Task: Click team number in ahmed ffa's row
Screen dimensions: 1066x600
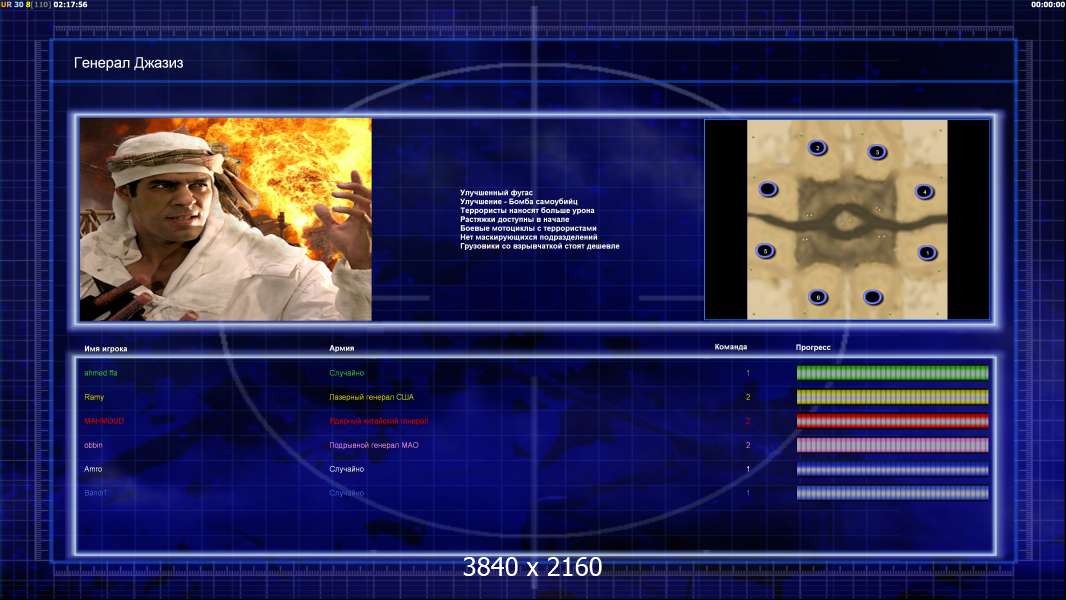Action: click(748, 373)
